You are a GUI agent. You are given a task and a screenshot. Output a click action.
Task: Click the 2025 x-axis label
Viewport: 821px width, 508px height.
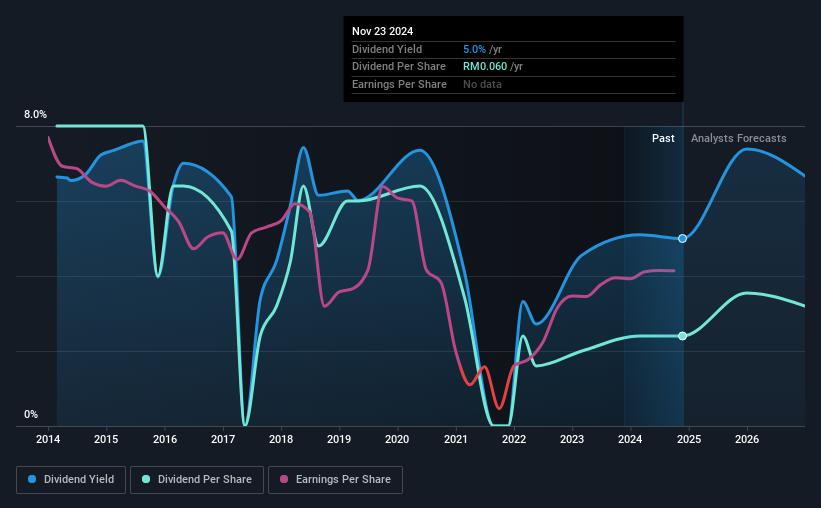pos(689,439)
